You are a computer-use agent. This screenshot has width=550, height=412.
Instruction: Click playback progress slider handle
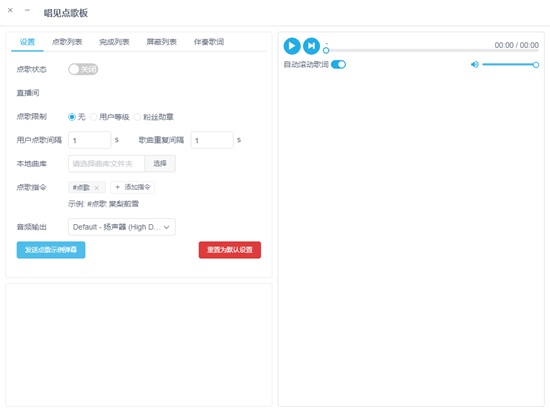326,50
